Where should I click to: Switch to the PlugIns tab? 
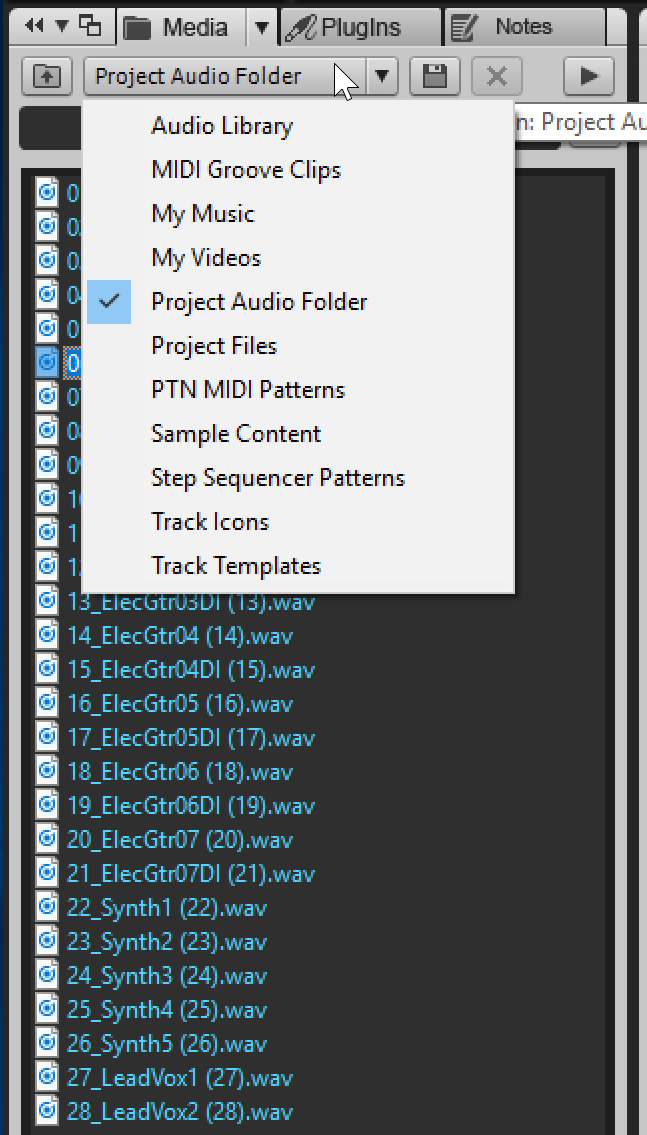pos(359,28)
